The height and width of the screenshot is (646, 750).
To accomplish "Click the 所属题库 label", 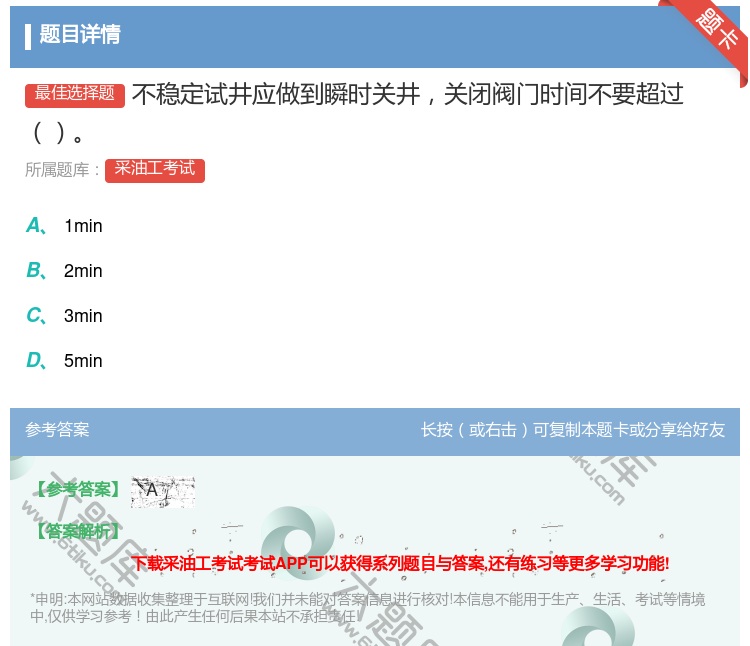I will click(62, 170).
